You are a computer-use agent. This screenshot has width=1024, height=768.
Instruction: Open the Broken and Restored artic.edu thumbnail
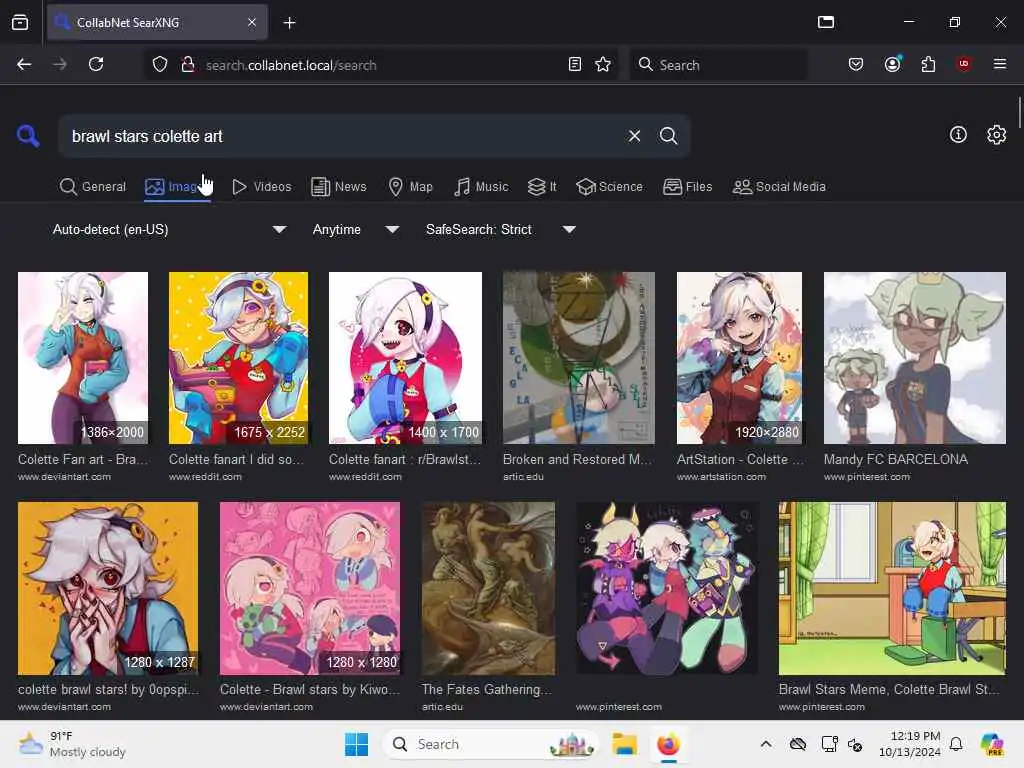[x=579, y=358]
